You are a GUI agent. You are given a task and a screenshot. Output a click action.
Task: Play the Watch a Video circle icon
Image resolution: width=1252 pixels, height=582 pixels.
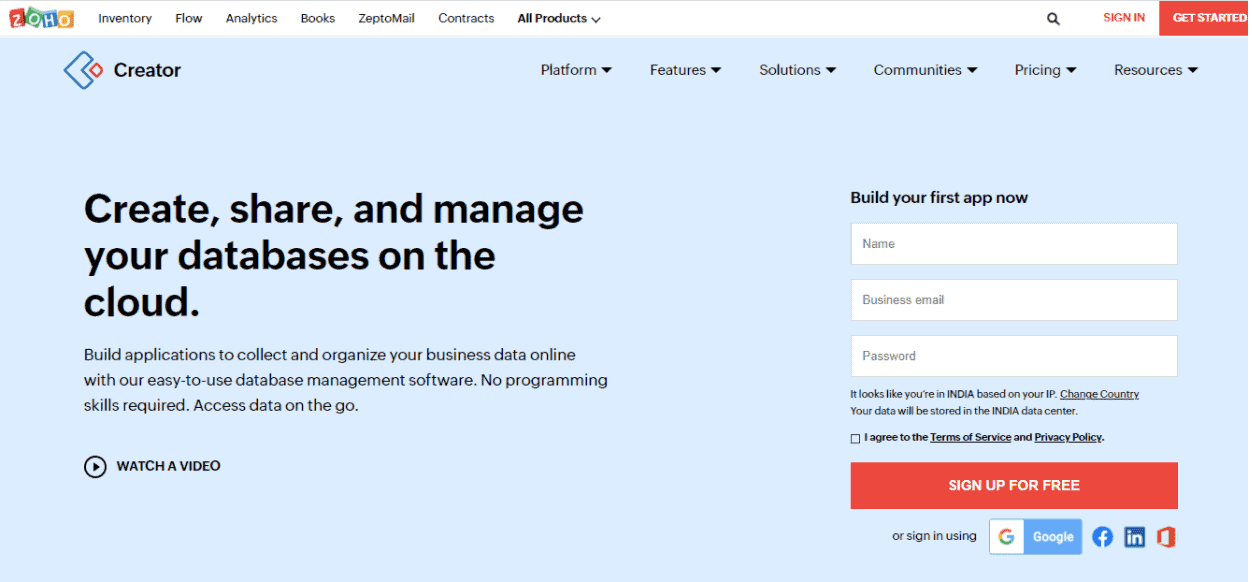coord(95,466)
